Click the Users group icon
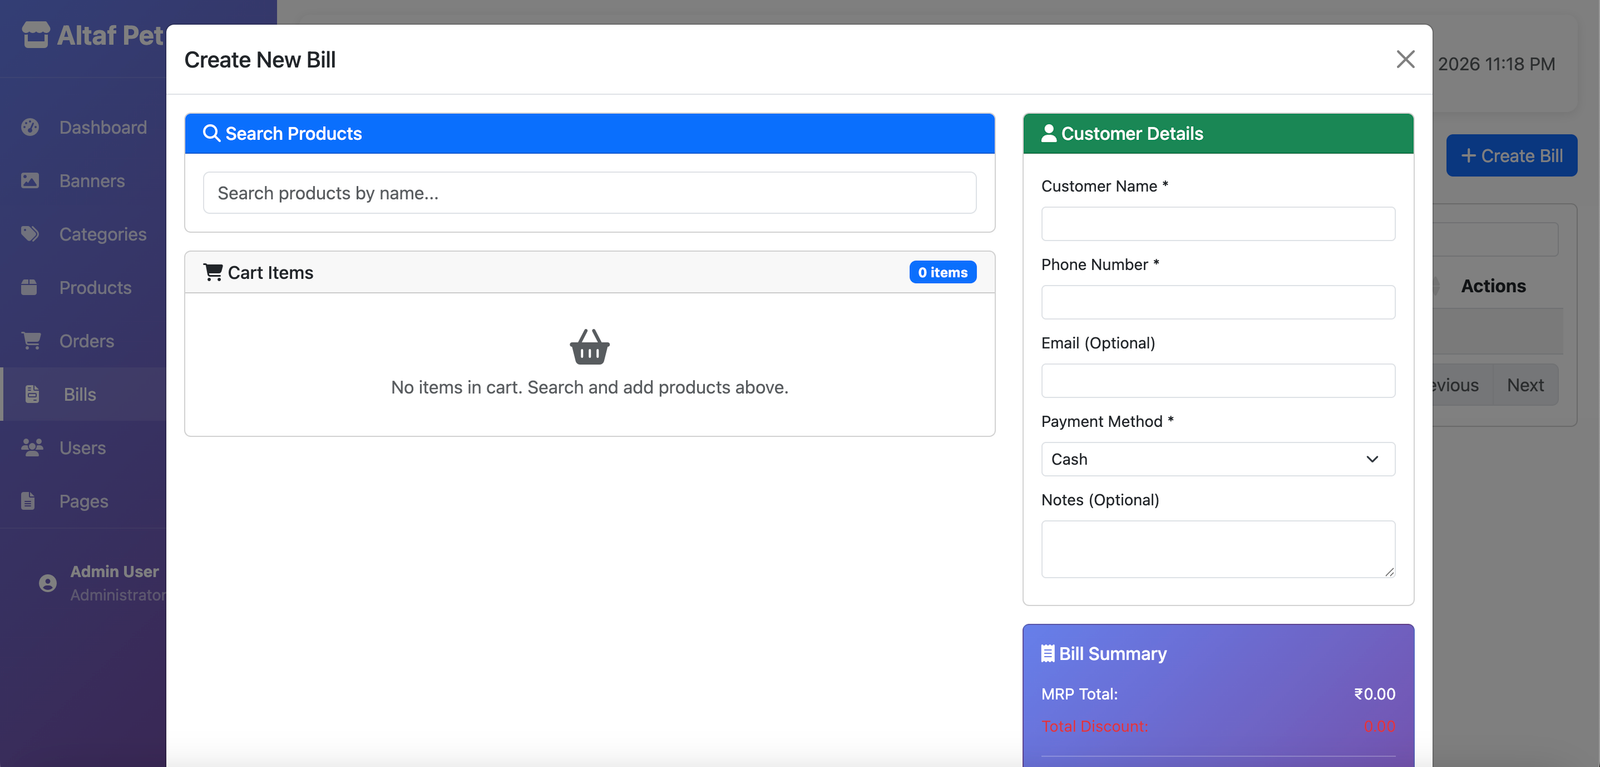The height and width of the screenshot is (767, 1600). pyautogui.click(x=32, y=447)
